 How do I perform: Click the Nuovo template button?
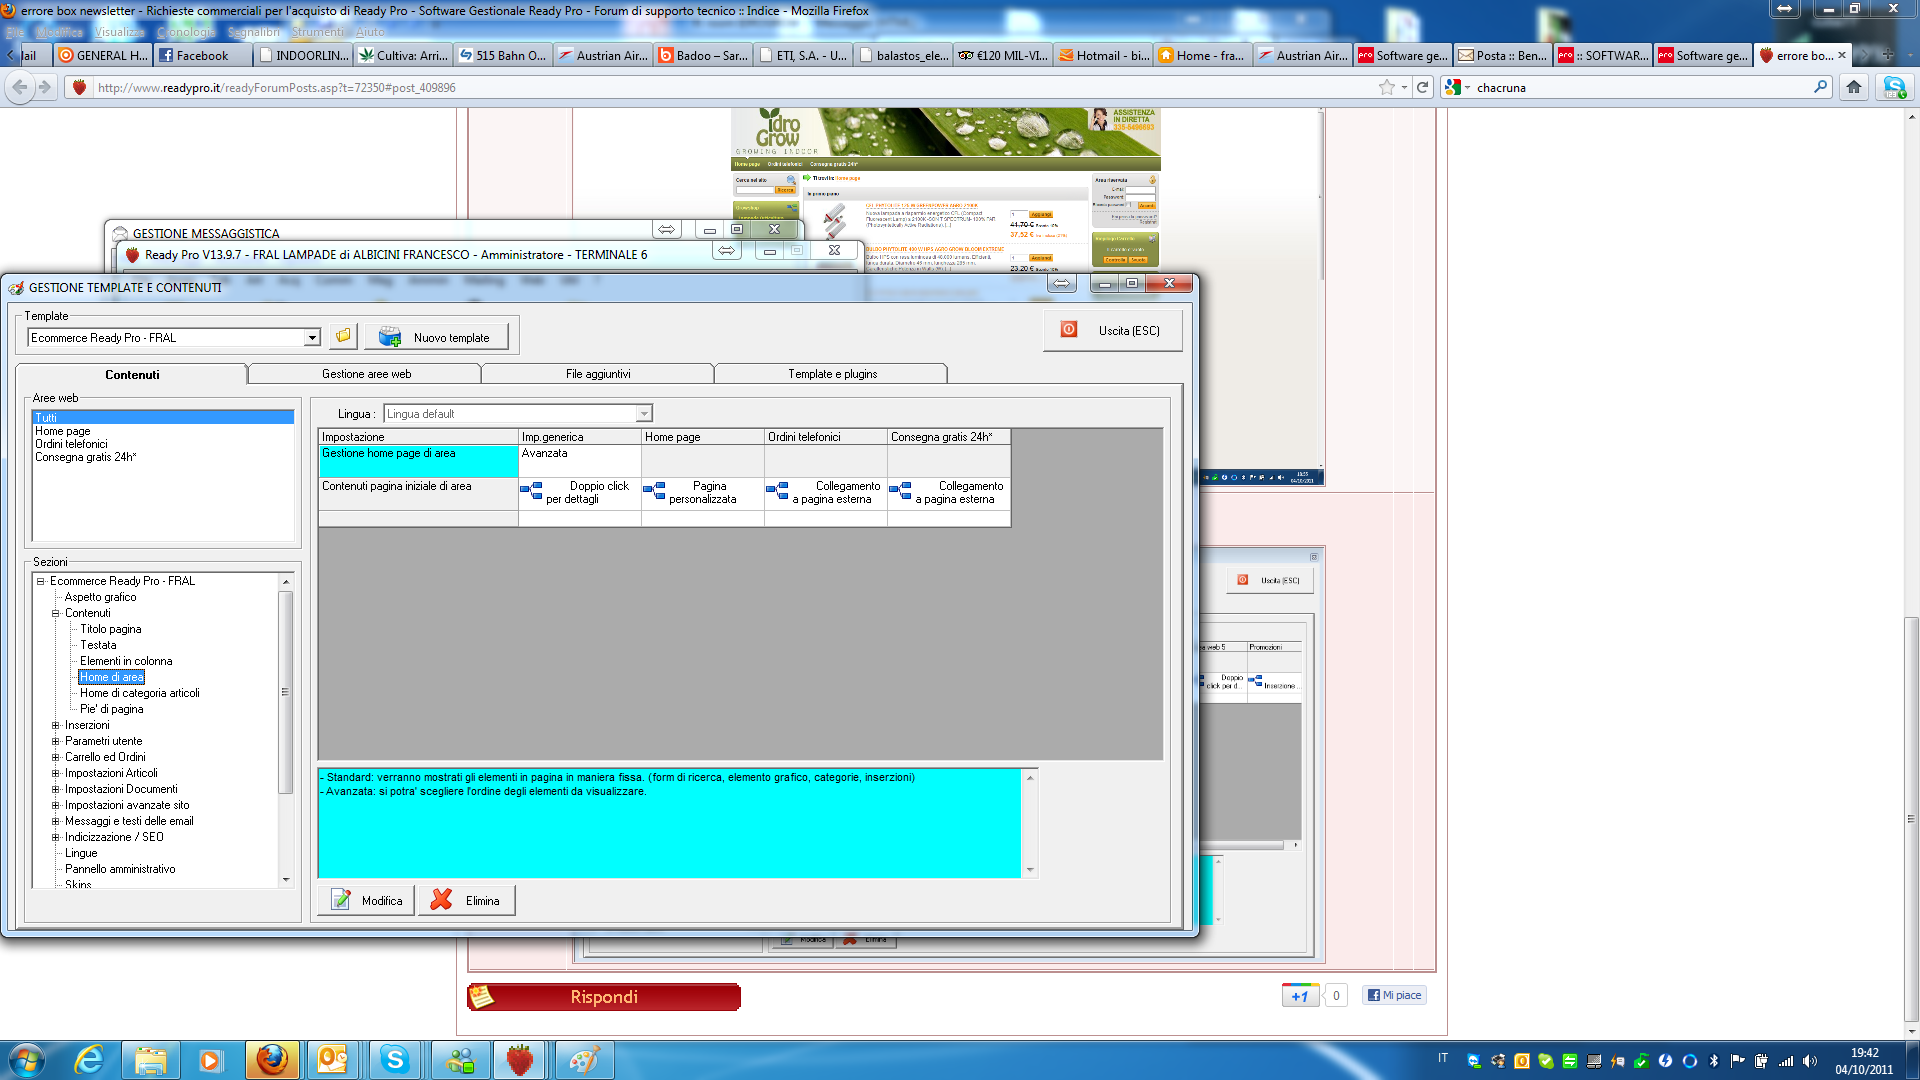point(436,337)
